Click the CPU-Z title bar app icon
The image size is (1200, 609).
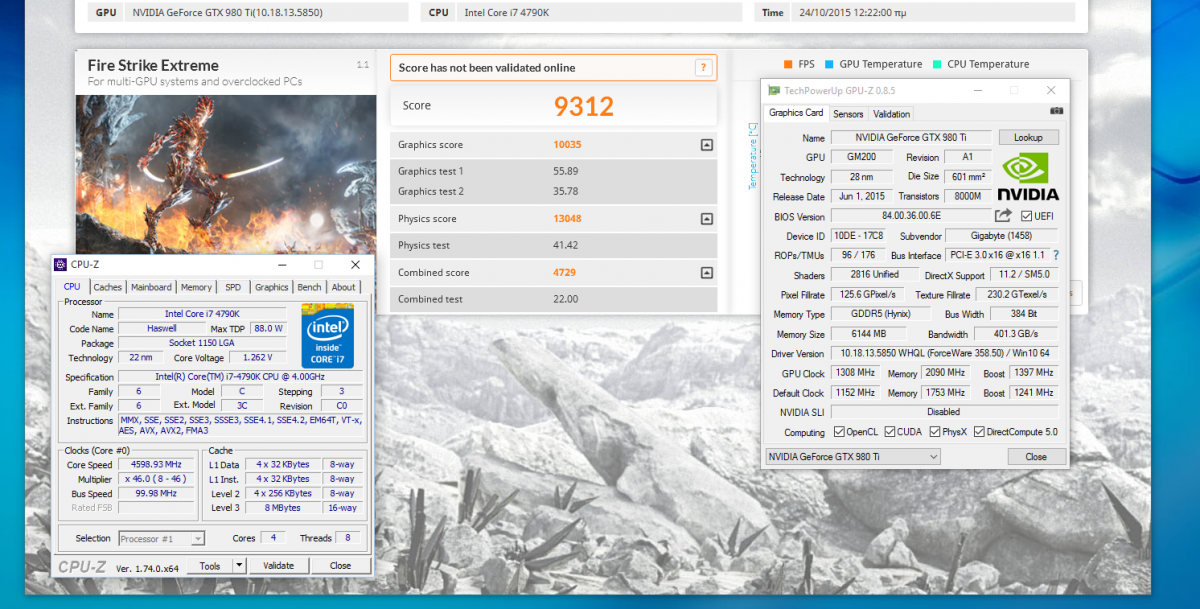[x=61, y=264]
